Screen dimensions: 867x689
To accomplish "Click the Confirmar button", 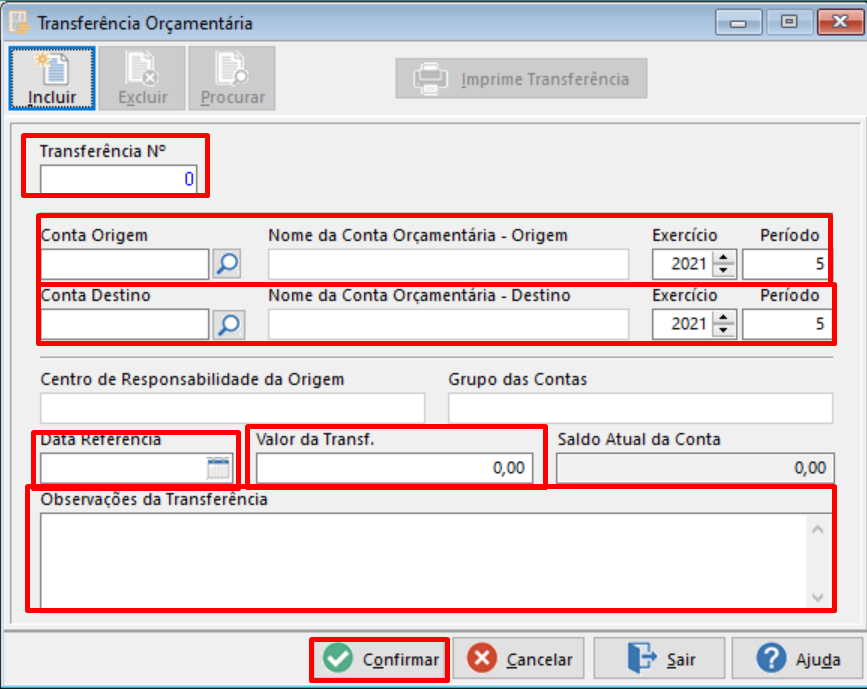I will coord(380,659).
